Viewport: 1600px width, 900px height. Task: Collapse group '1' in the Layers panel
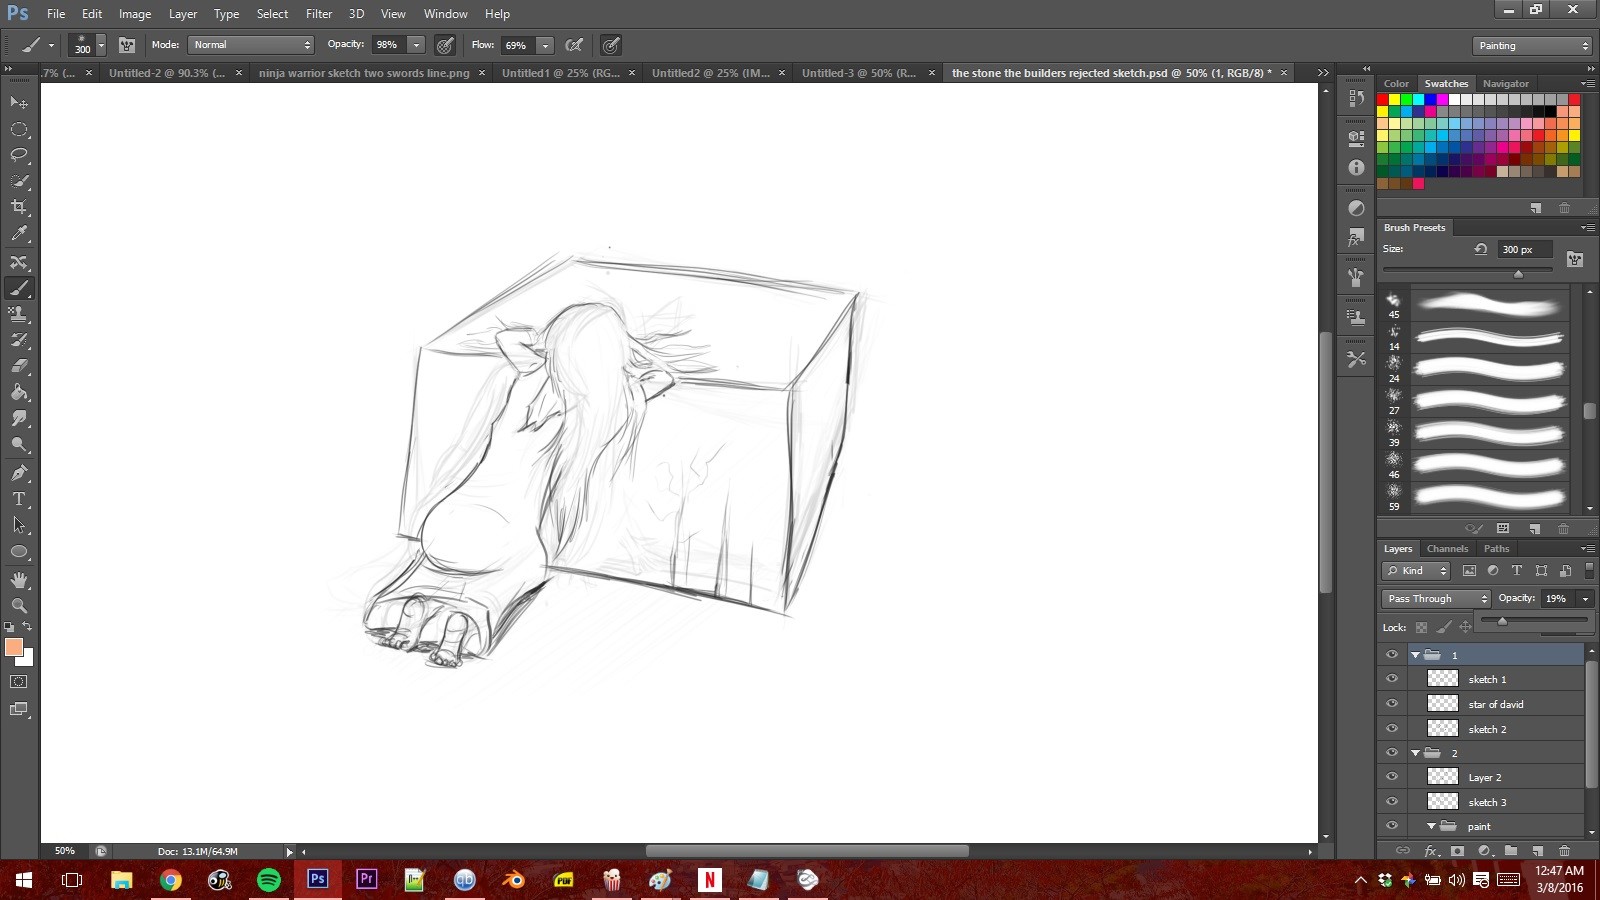[1417, 654]
